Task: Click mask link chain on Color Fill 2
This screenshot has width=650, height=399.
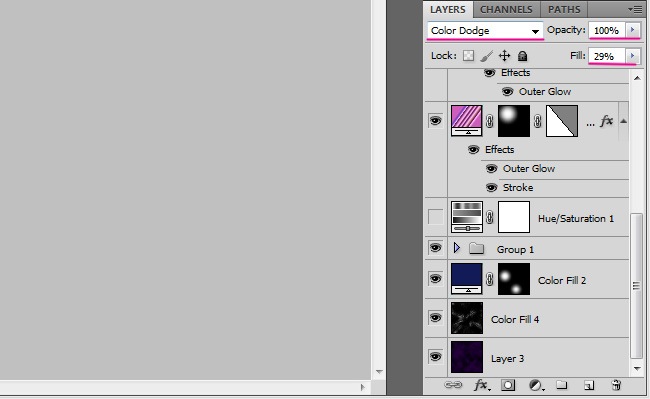Action: click(490, 279)
